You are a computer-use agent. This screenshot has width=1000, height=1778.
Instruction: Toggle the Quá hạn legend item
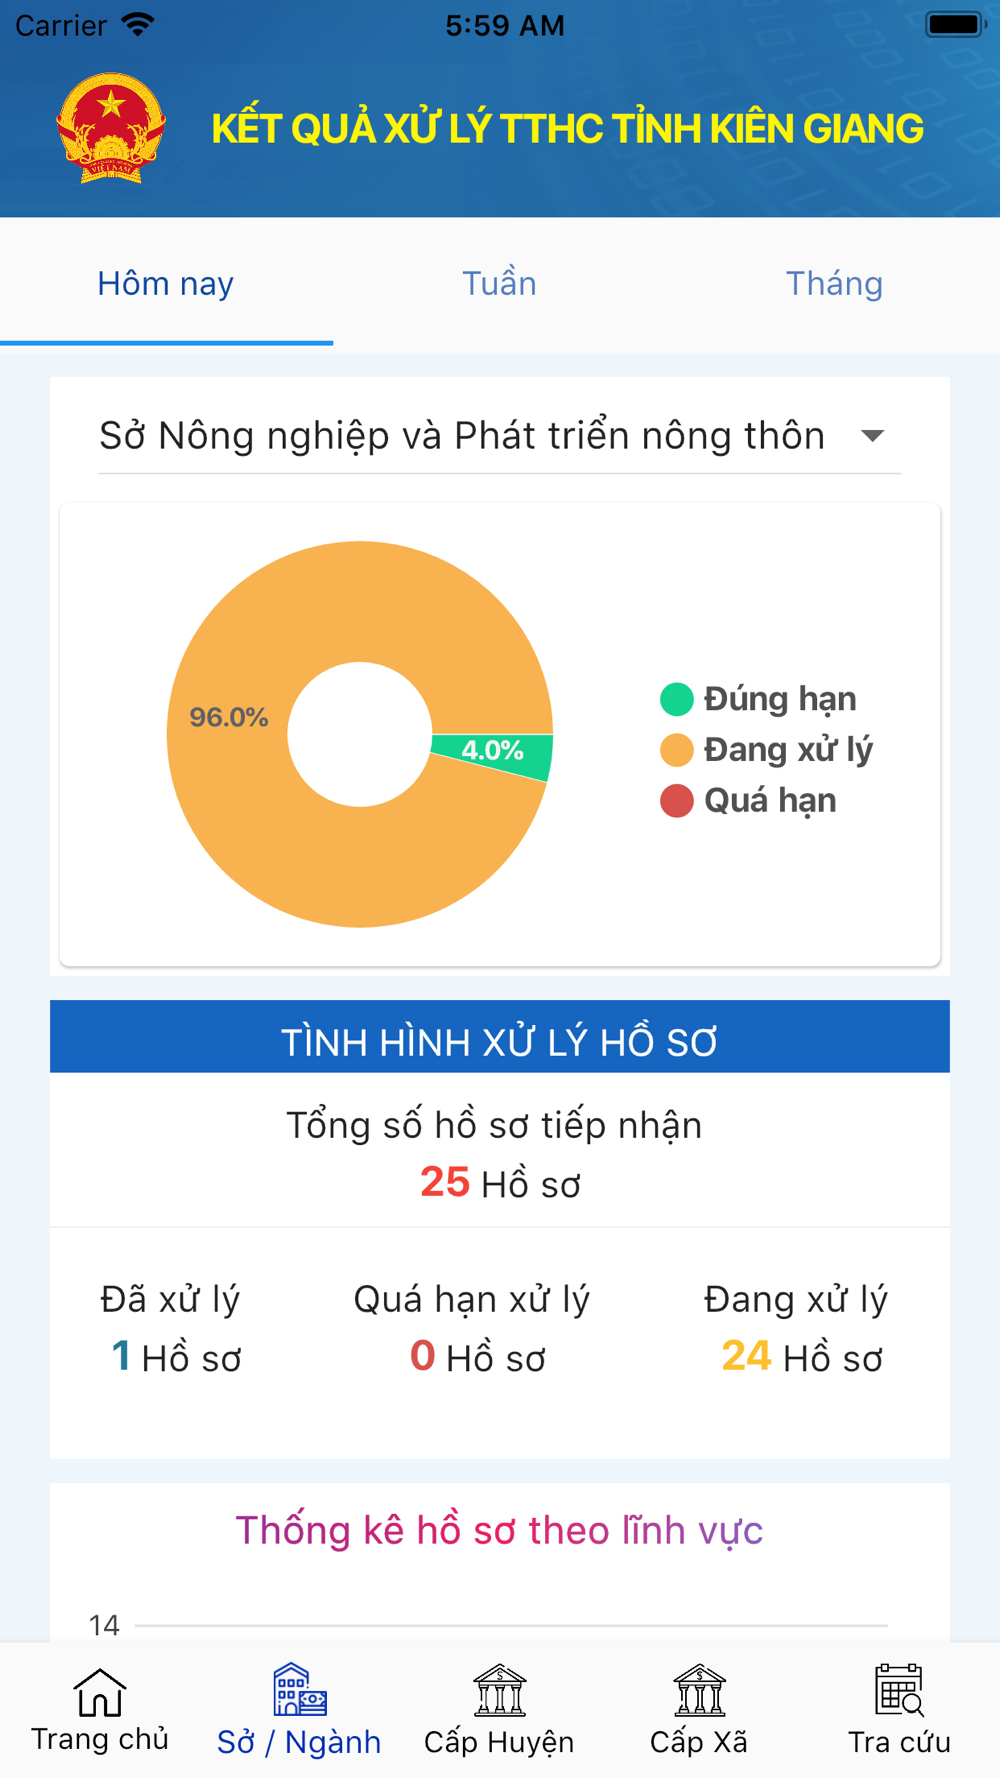(x=748, y=801)
